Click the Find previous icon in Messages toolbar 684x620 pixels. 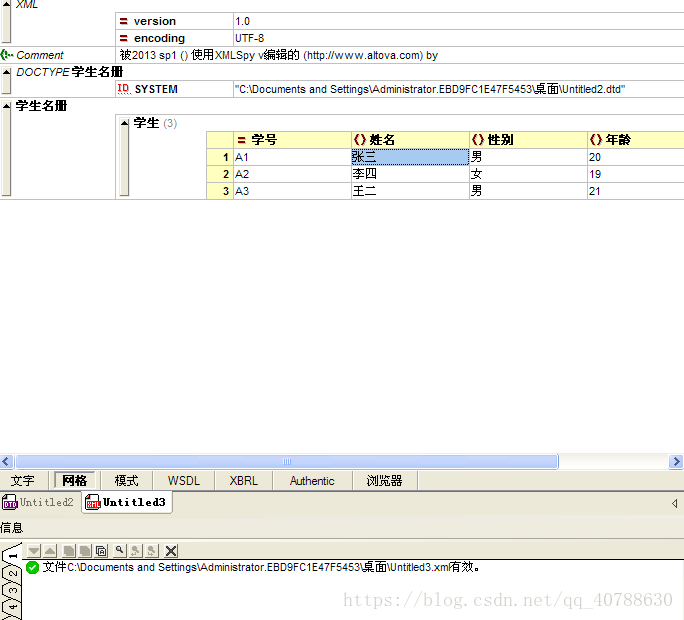pyautogui.click(x=135, y=551)
